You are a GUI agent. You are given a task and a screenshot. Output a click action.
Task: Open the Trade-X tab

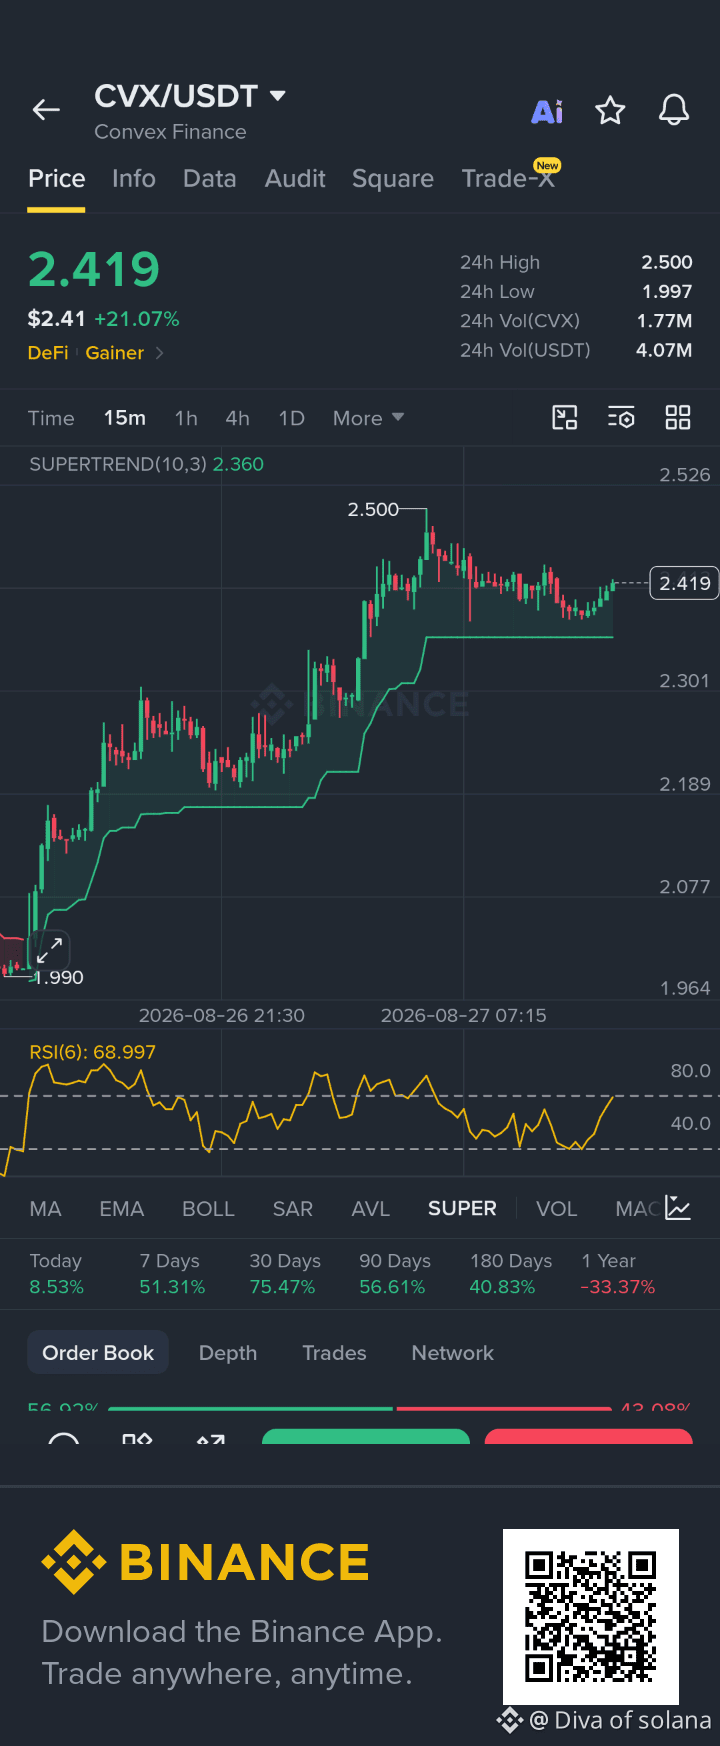pos(508,178)
